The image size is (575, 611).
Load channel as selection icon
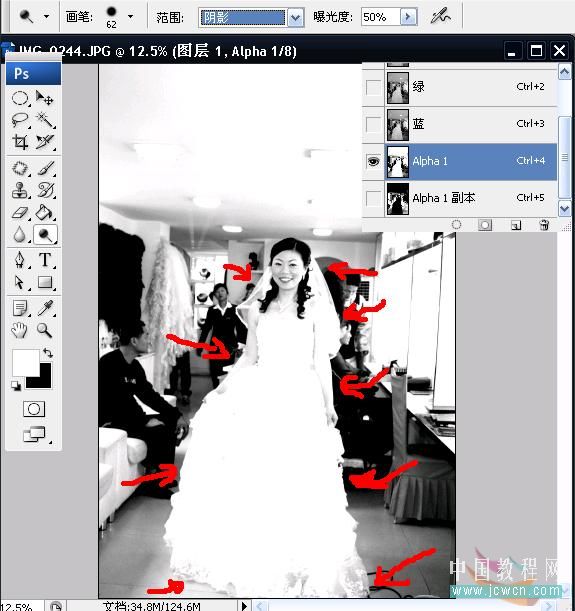(456, 225)
